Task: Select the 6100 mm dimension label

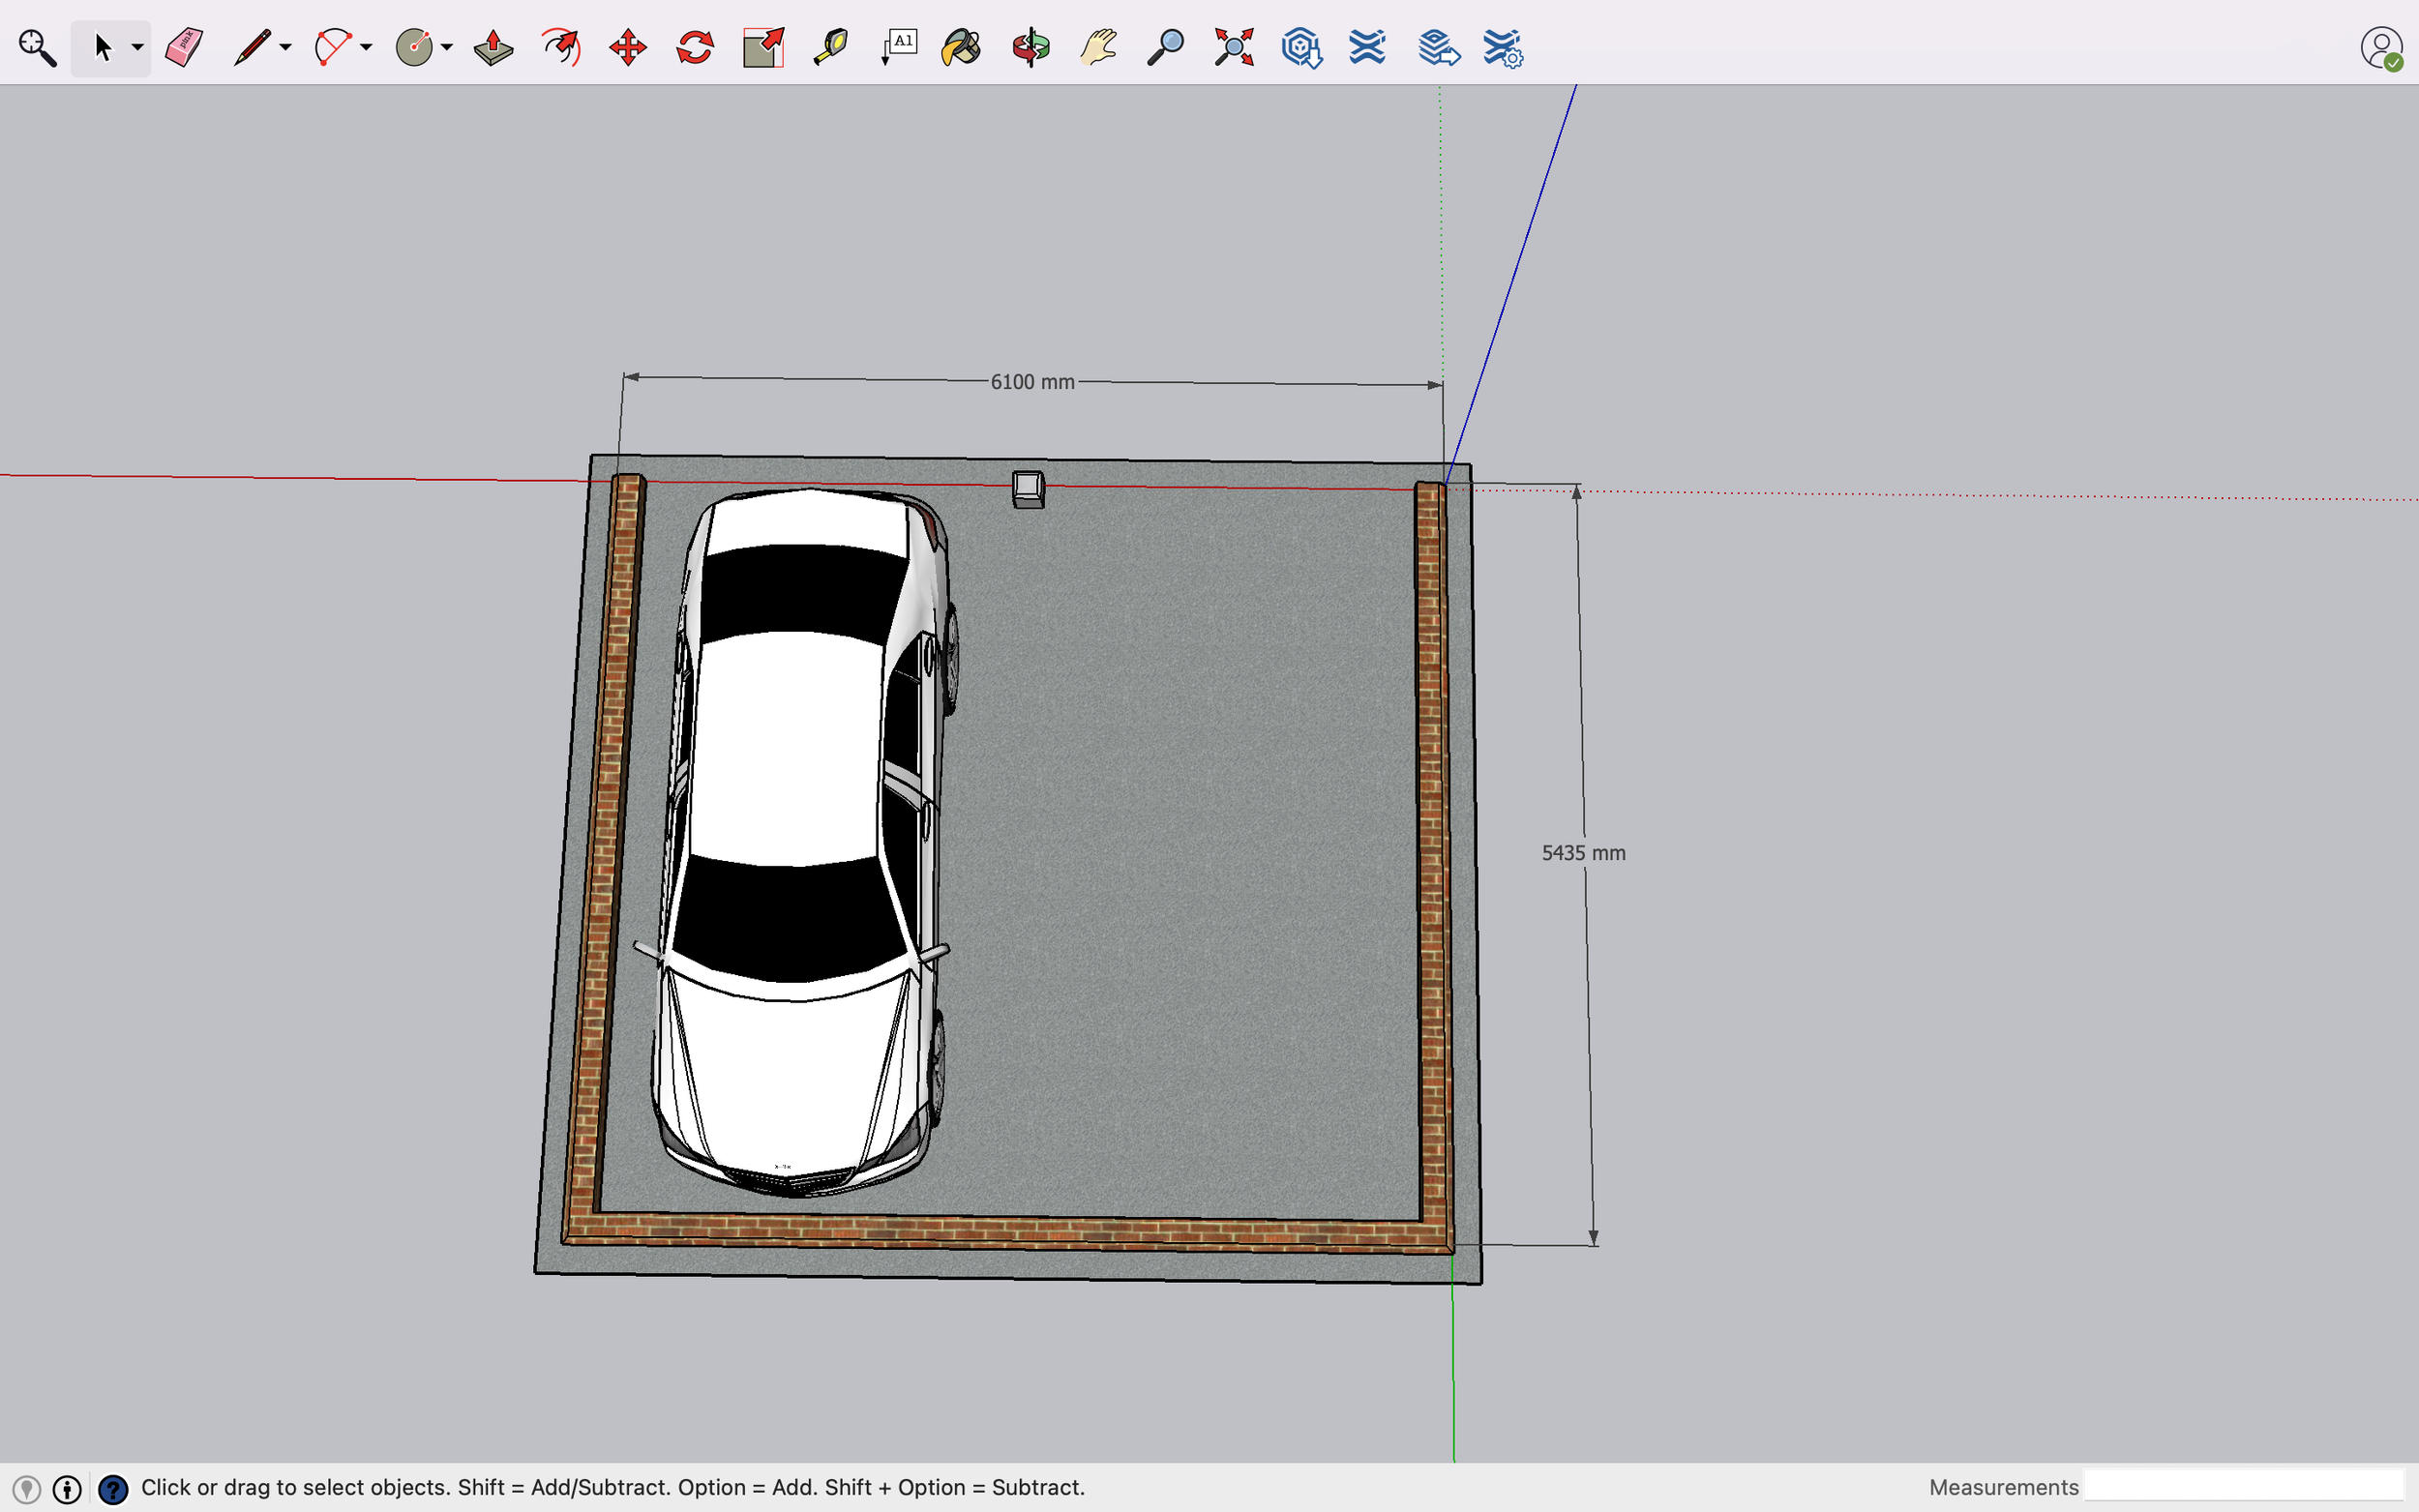Action: [1032, 382]
